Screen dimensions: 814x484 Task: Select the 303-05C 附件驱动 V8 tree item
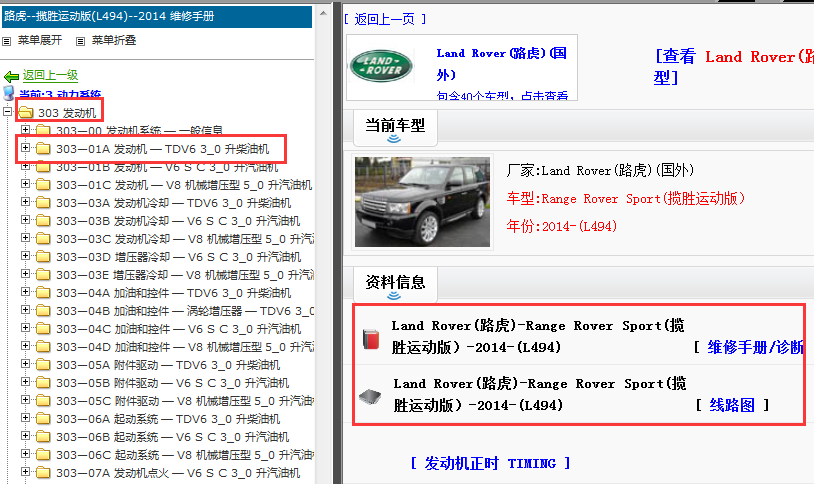(x=185, y=401)
